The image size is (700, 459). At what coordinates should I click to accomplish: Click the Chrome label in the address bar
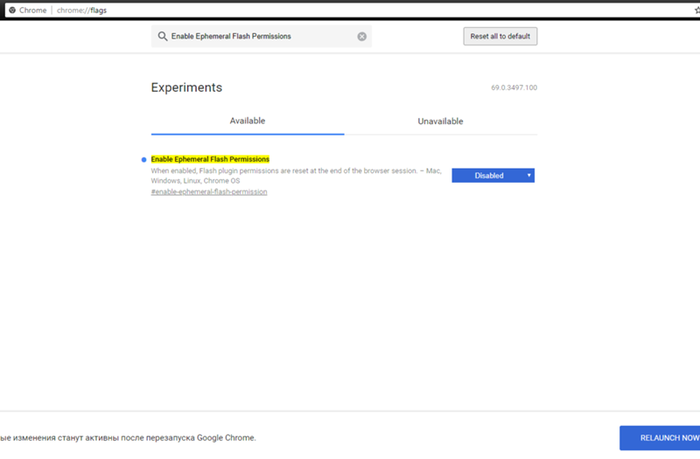coord(35,9)
